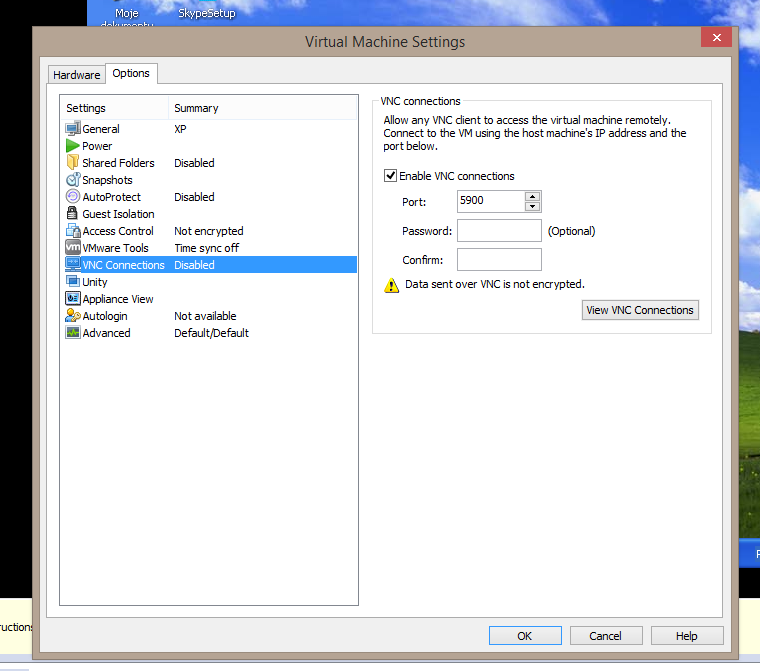Click the Summary column header
The image size is (760, 671).
tap(262, 108)
